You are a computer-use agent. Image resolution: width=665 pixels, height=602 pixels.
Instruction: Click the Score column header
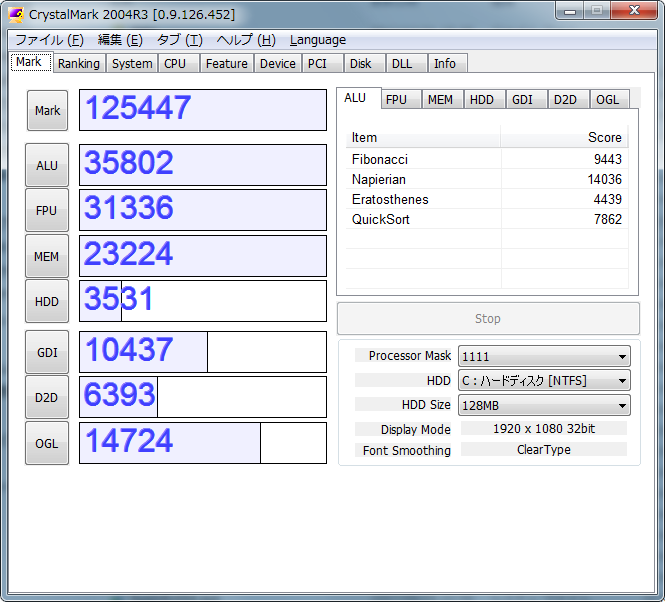[564, 138]
